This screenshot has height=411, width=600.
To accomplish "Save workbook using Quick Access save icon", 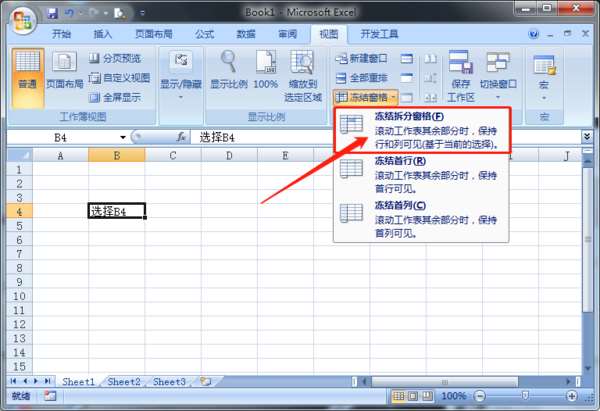I will tap(52, 13).
